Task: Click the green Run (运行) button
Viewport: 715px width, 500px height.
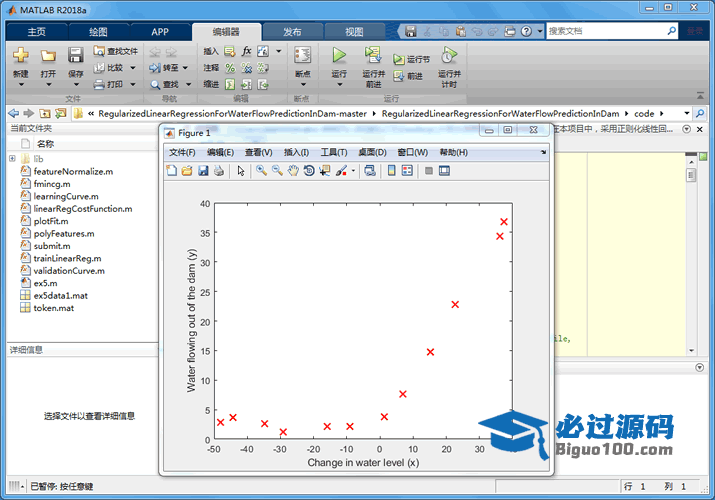Action: 339,58
